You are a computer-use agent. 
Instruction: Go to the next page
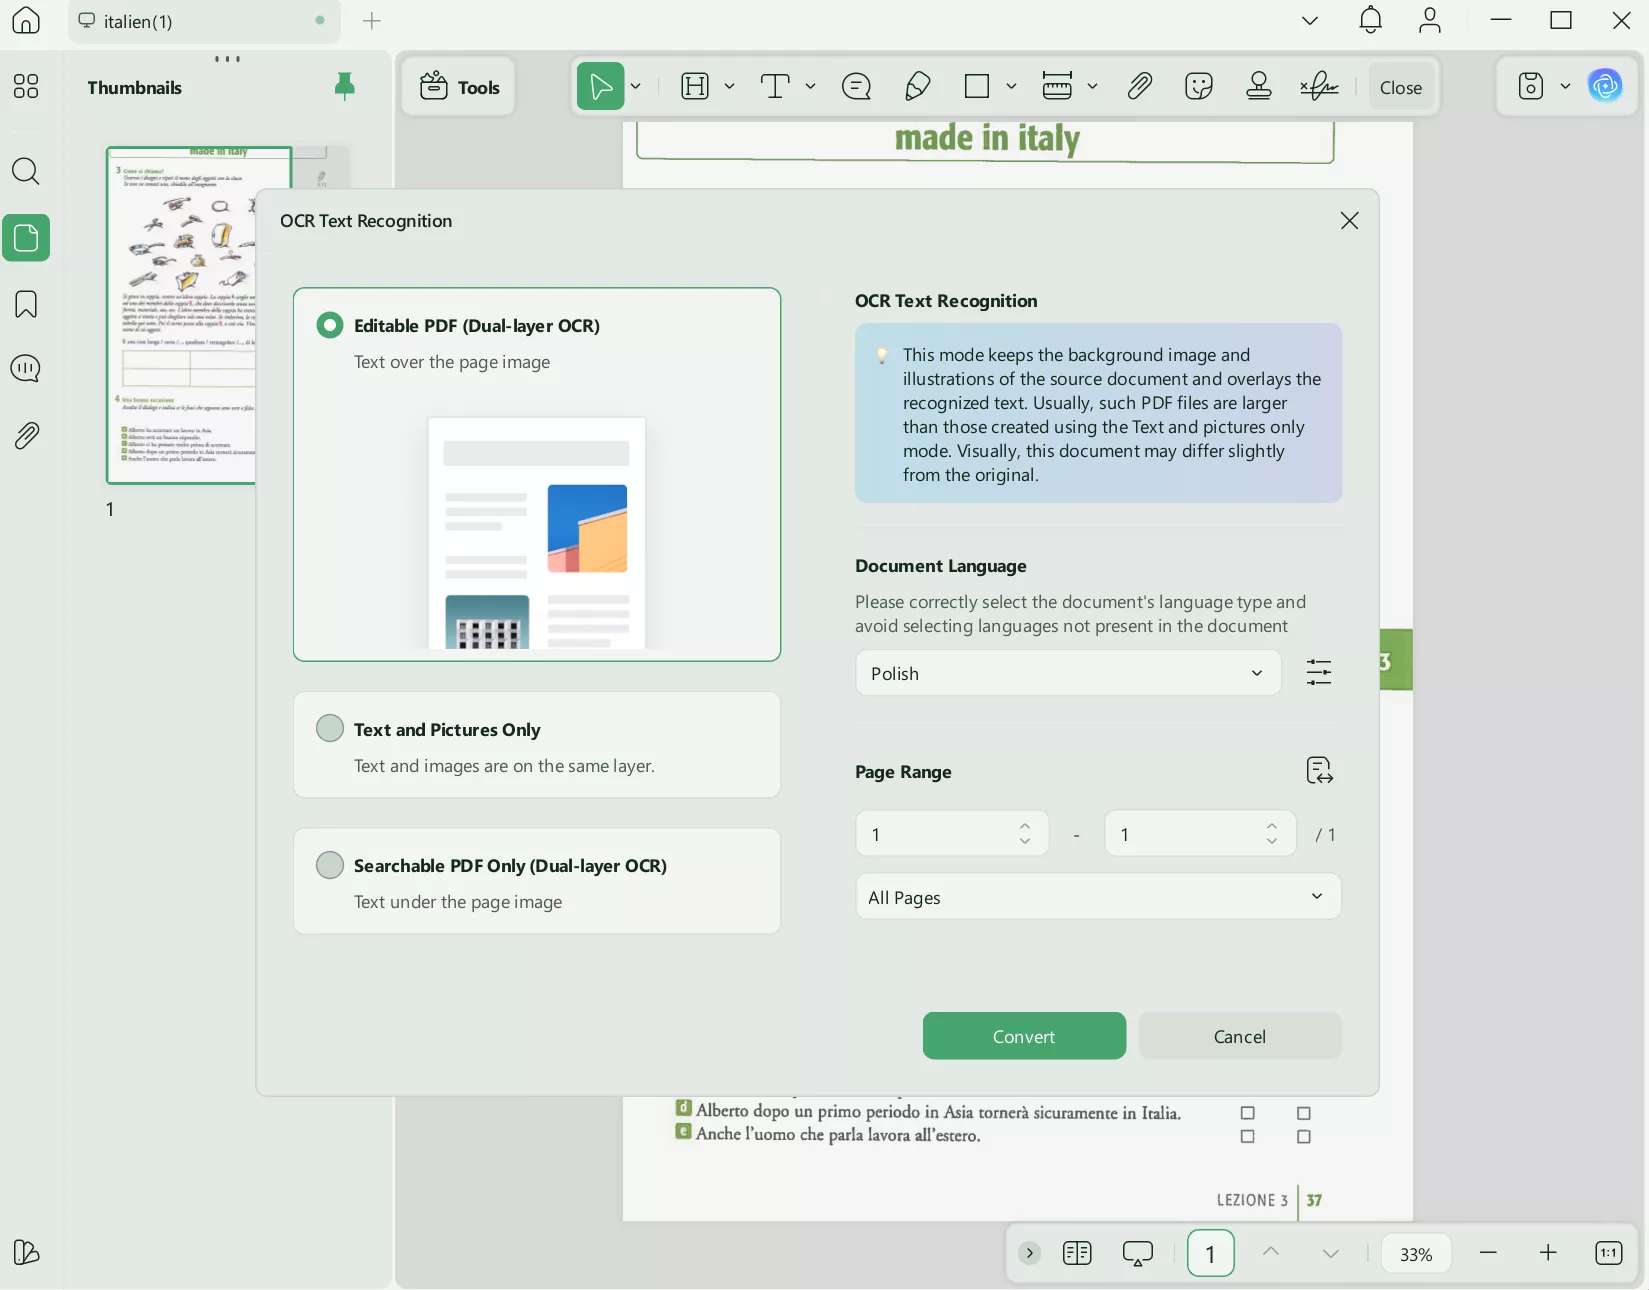tap(1331, 1253)
